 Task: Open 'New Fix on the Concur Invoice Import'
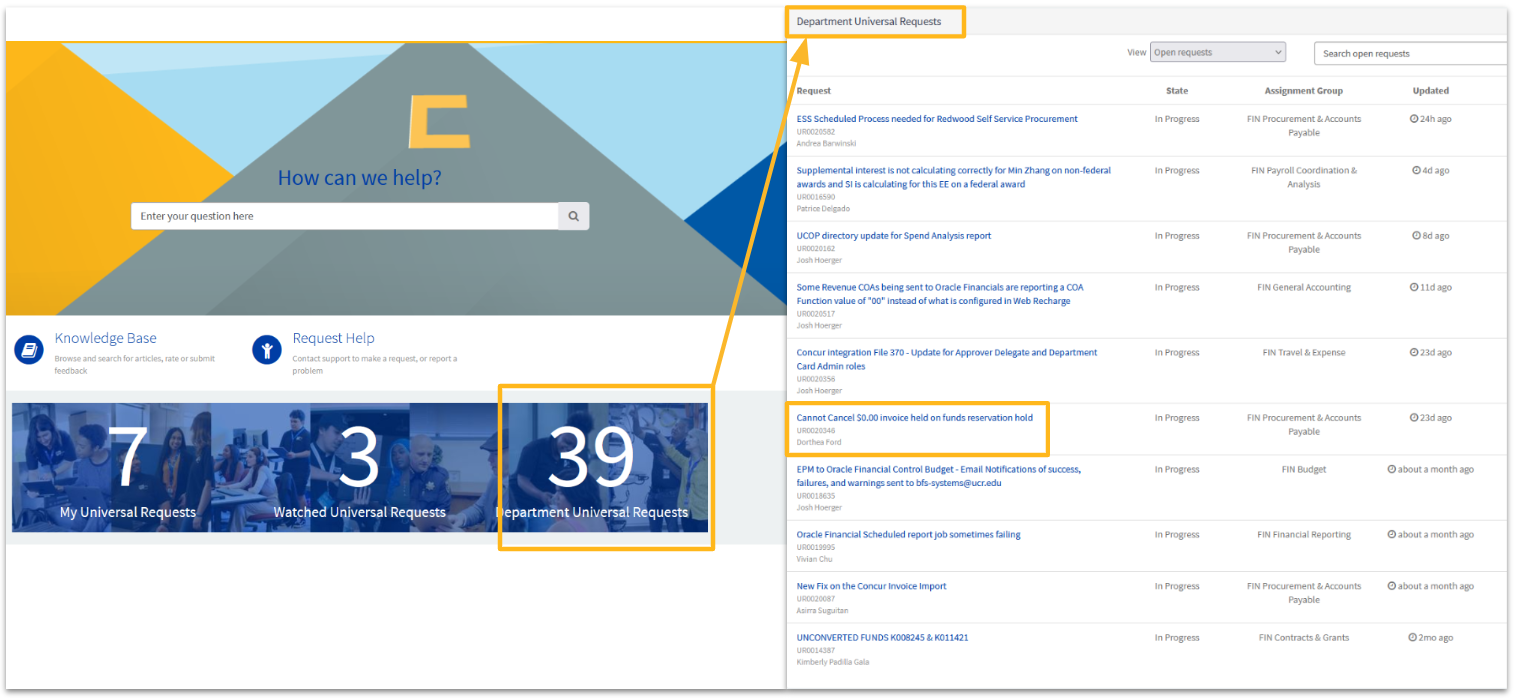point(871,586)
